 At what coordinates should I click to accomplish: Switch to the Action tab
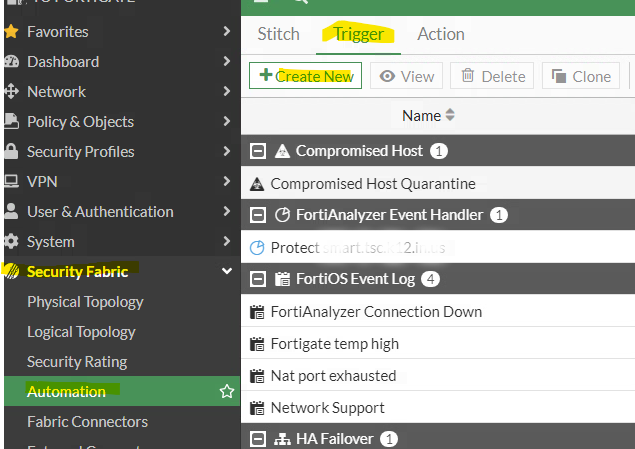441,34
